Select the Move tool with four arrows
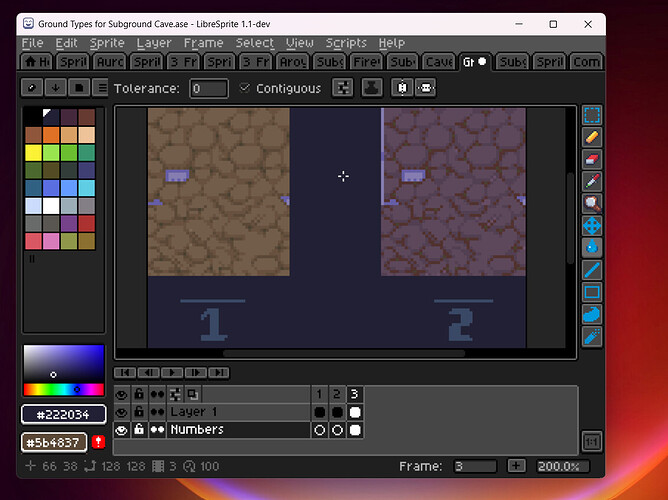The height and width of the screenshot is (500, 668). pyautogui.click(x=592, y=226)
